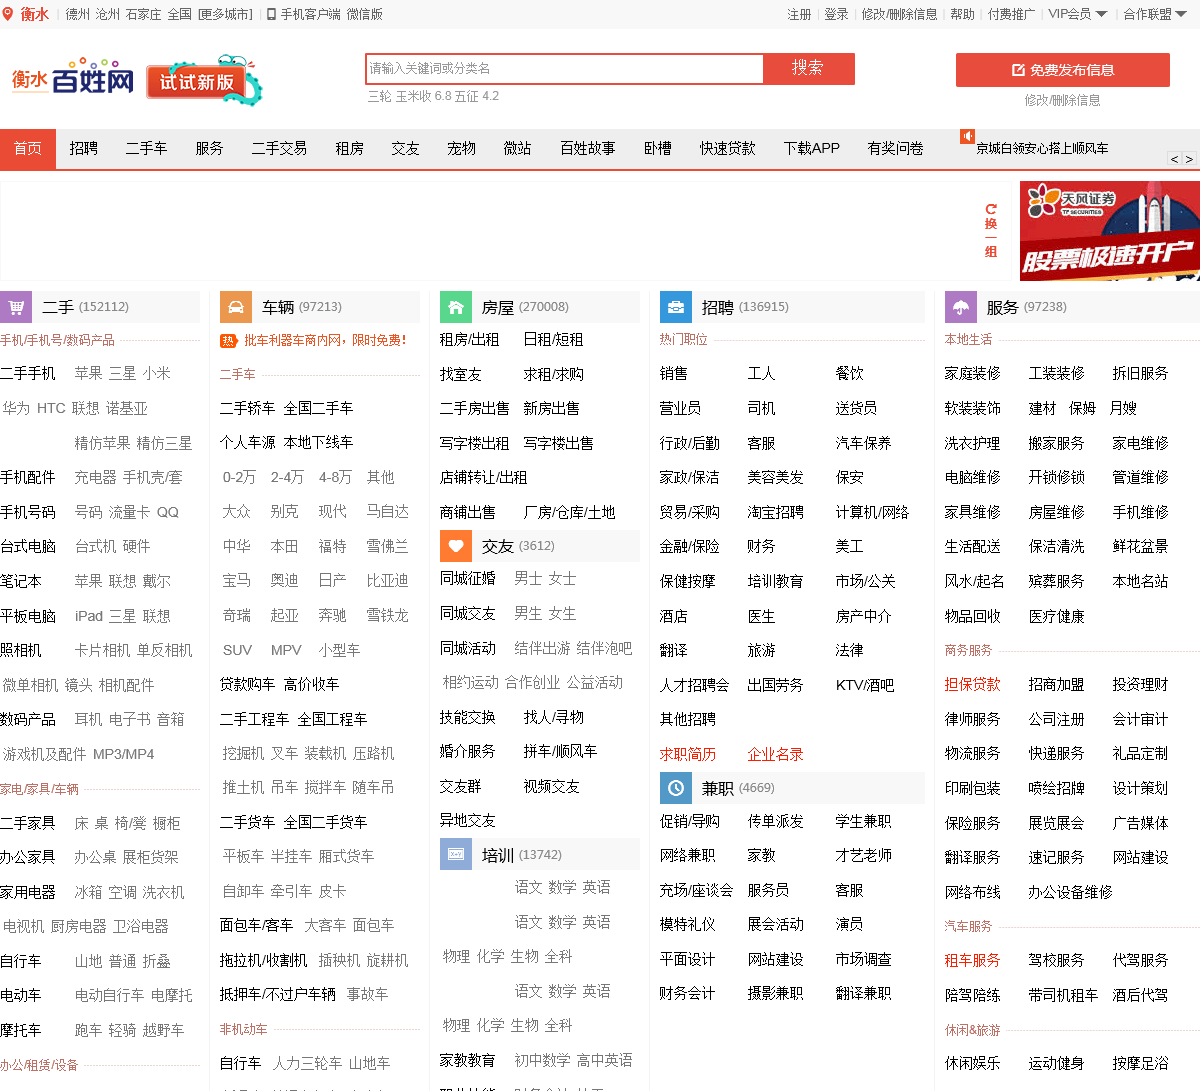Click 修改/删除信息 under the publish button
This screenshot has height=1091, width=1200.
pyautogui.click(x=1062, y=100)
